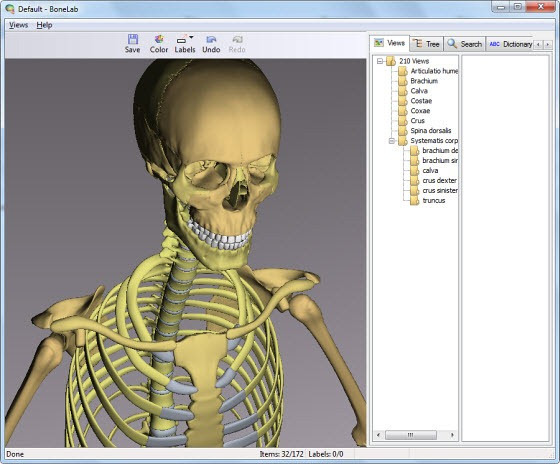Viewport: 560px width, 464px height.
Task: Click the Brachium folder icon
Action: [x=403, y=81]
